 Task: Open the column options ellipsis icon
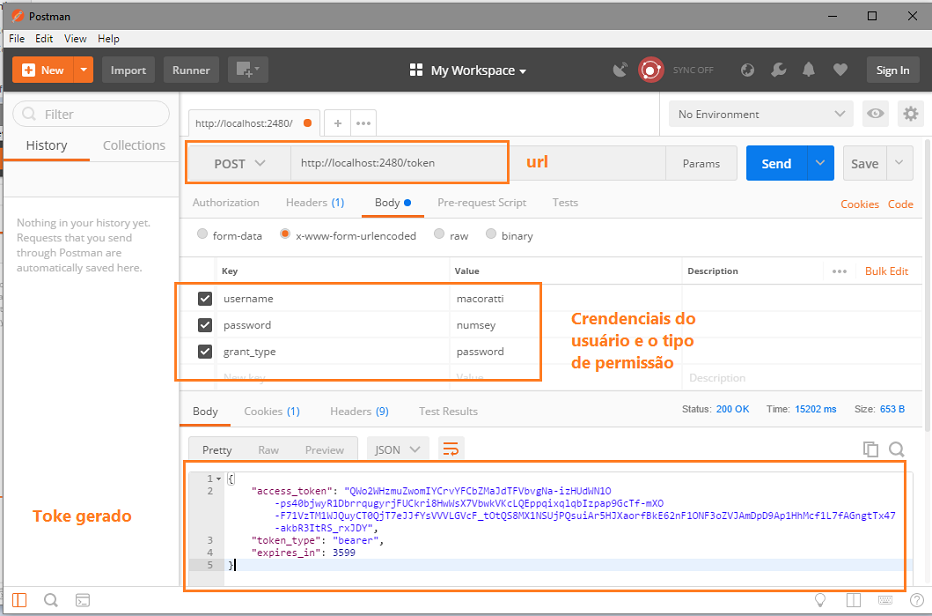pos(839,271)
